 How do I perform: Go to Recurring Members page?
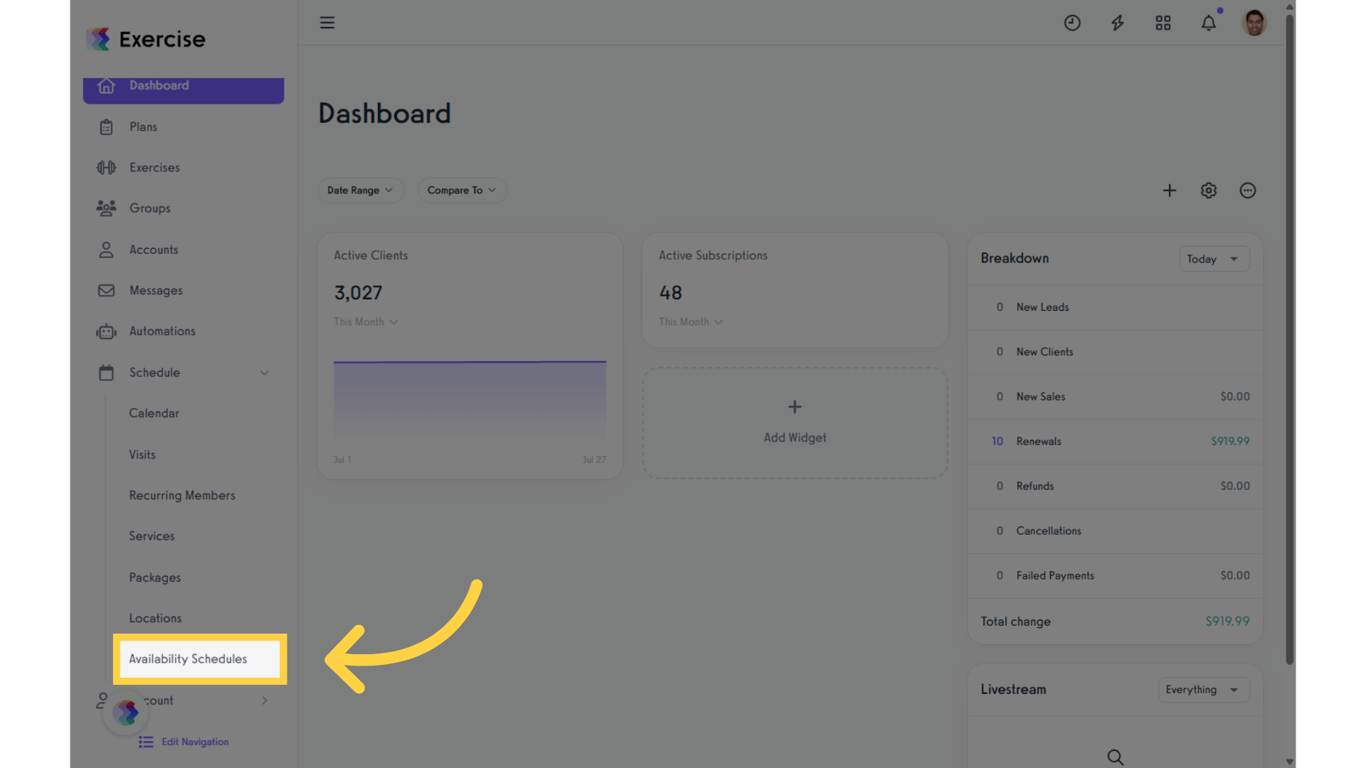(x=182, y=495)
